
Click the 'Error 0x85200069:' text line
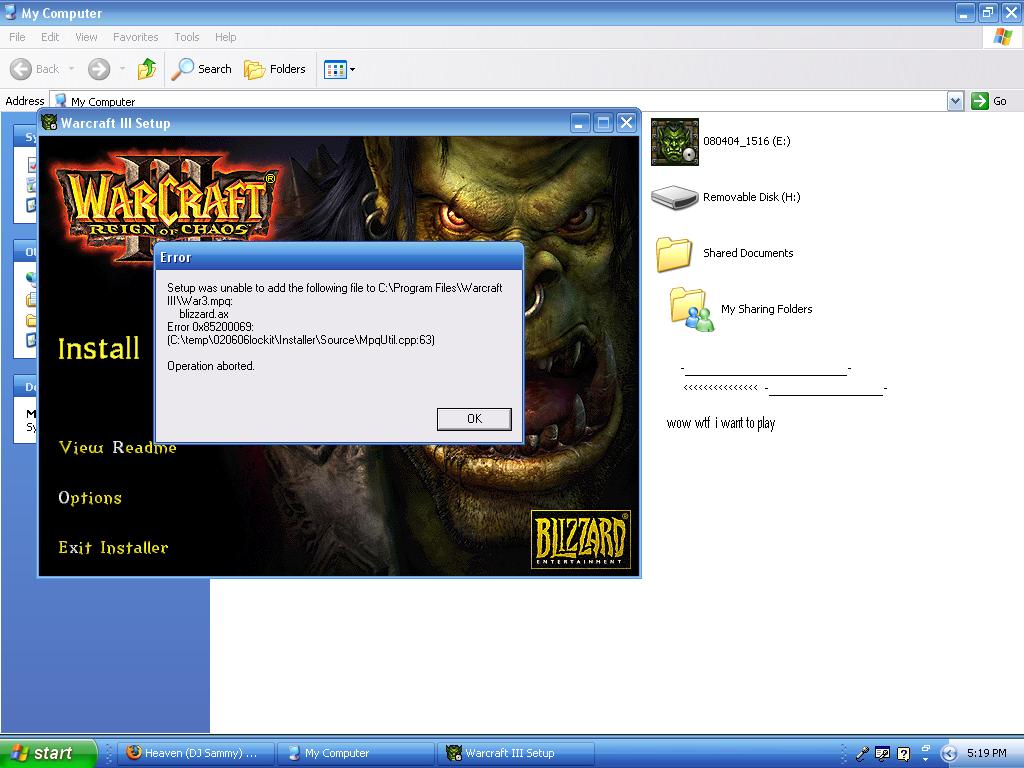click(x=210, y=327)
